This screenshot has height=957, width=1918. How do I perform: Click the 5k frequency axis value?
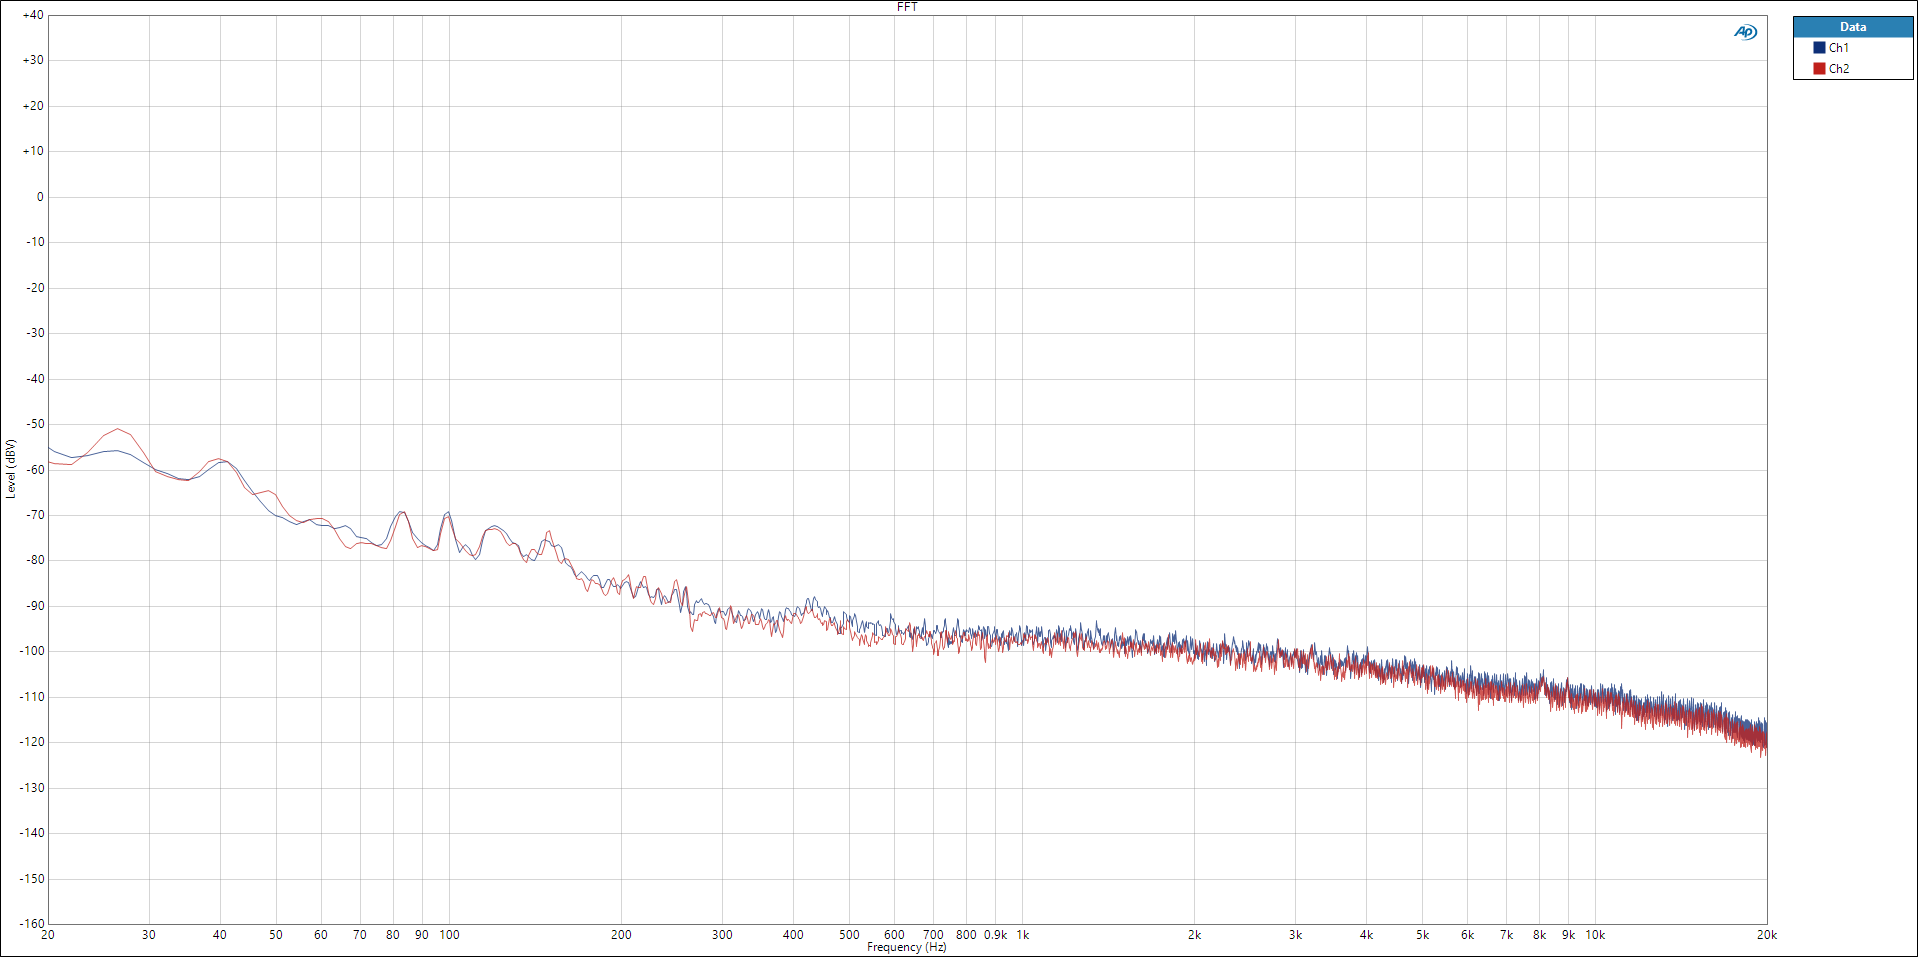click(x=1422, y=935)
